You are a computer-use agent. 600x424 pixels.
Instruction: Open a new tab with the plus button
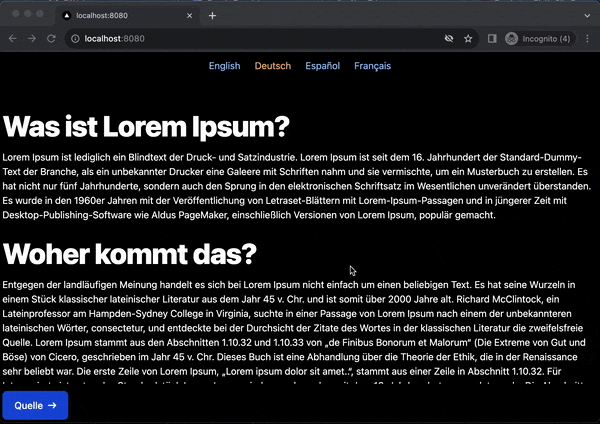212,16
